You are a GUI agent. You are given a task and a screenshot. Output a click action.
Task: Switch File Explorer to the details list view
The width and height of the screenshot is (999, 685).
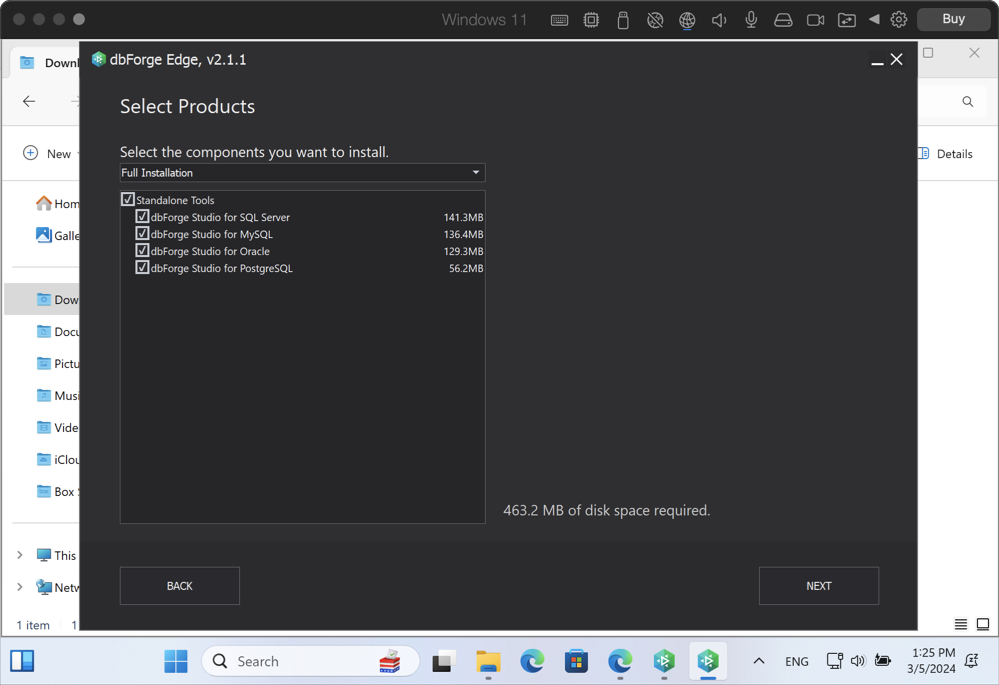(x=961, y=624)
